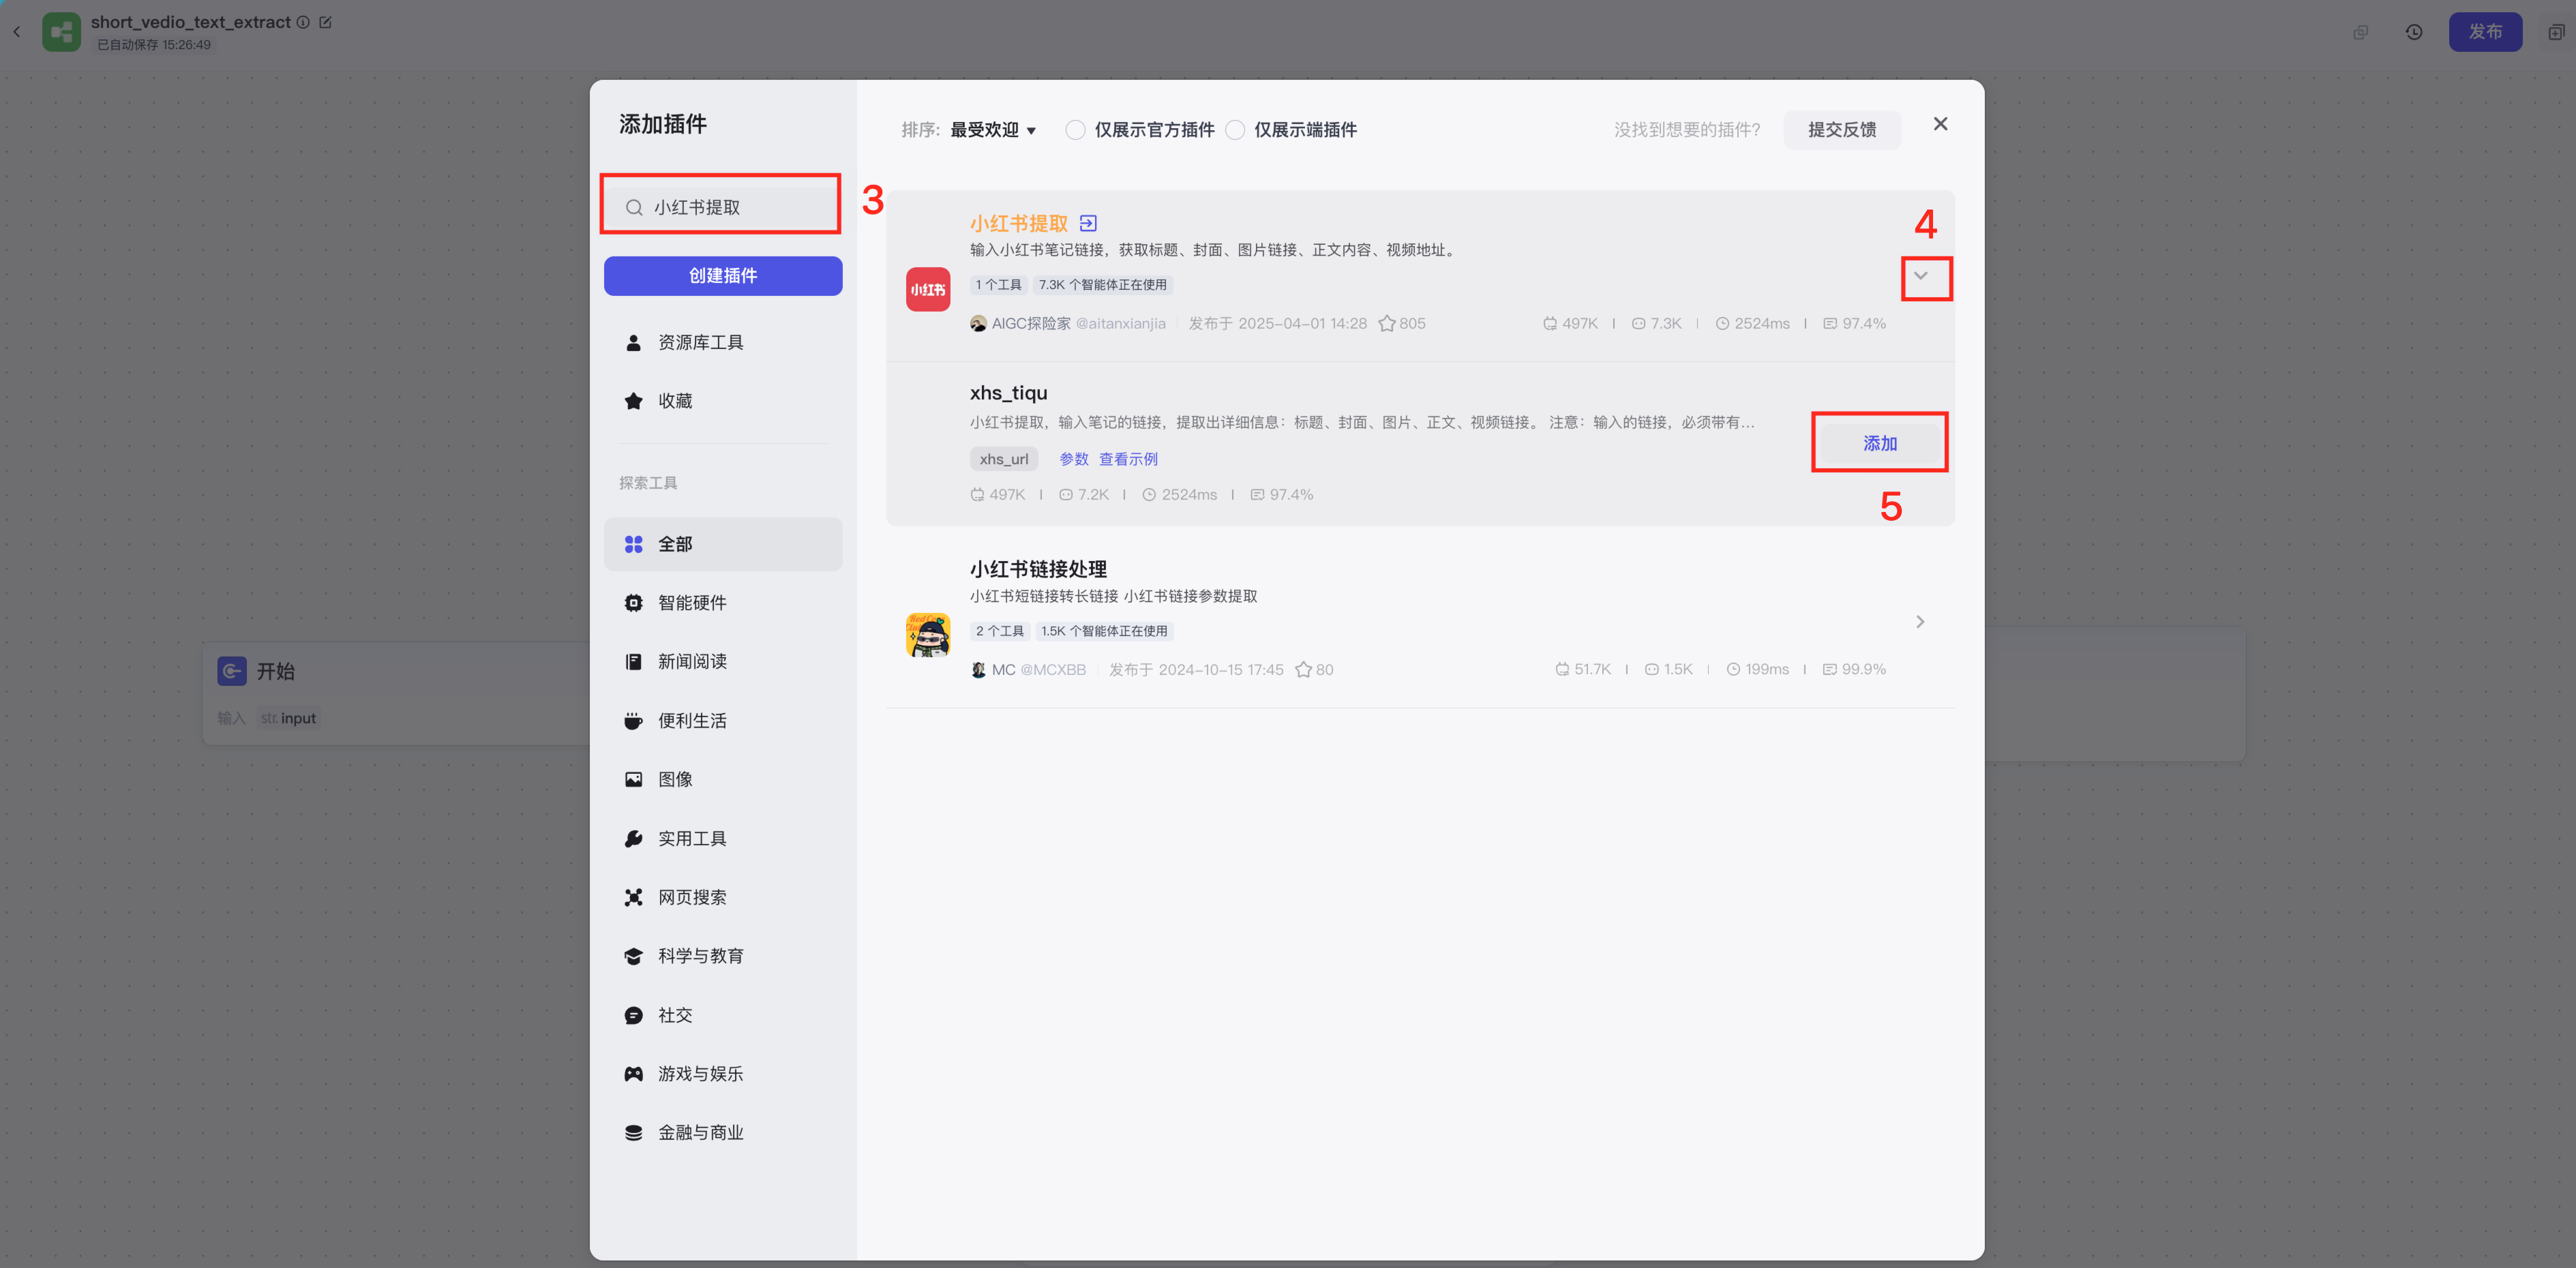This screenshot has height=1268, width=2576.
Task: Click the 小红书提取 search input field
Action: (721, 207)
